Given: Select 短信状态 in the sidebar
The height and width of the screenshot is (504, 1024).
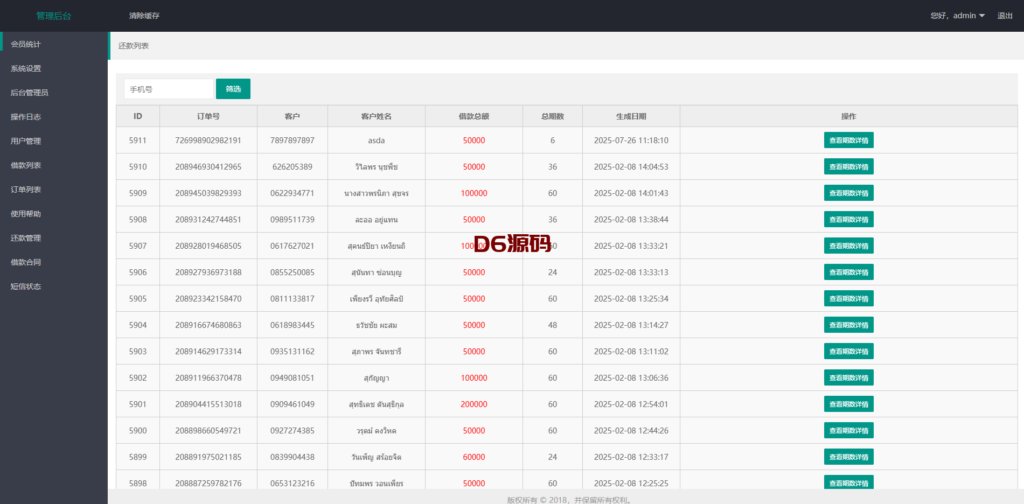Looking at the screenshot, I should 26,286.
